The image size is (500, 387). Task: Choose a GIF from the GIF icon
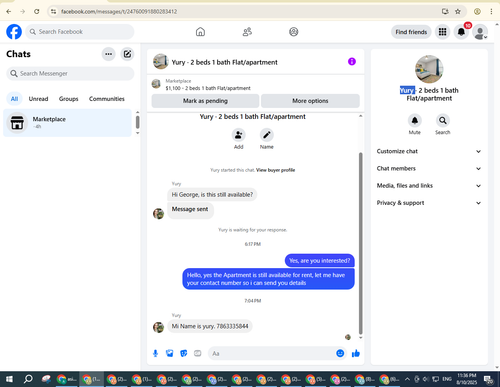pos(198,353)
